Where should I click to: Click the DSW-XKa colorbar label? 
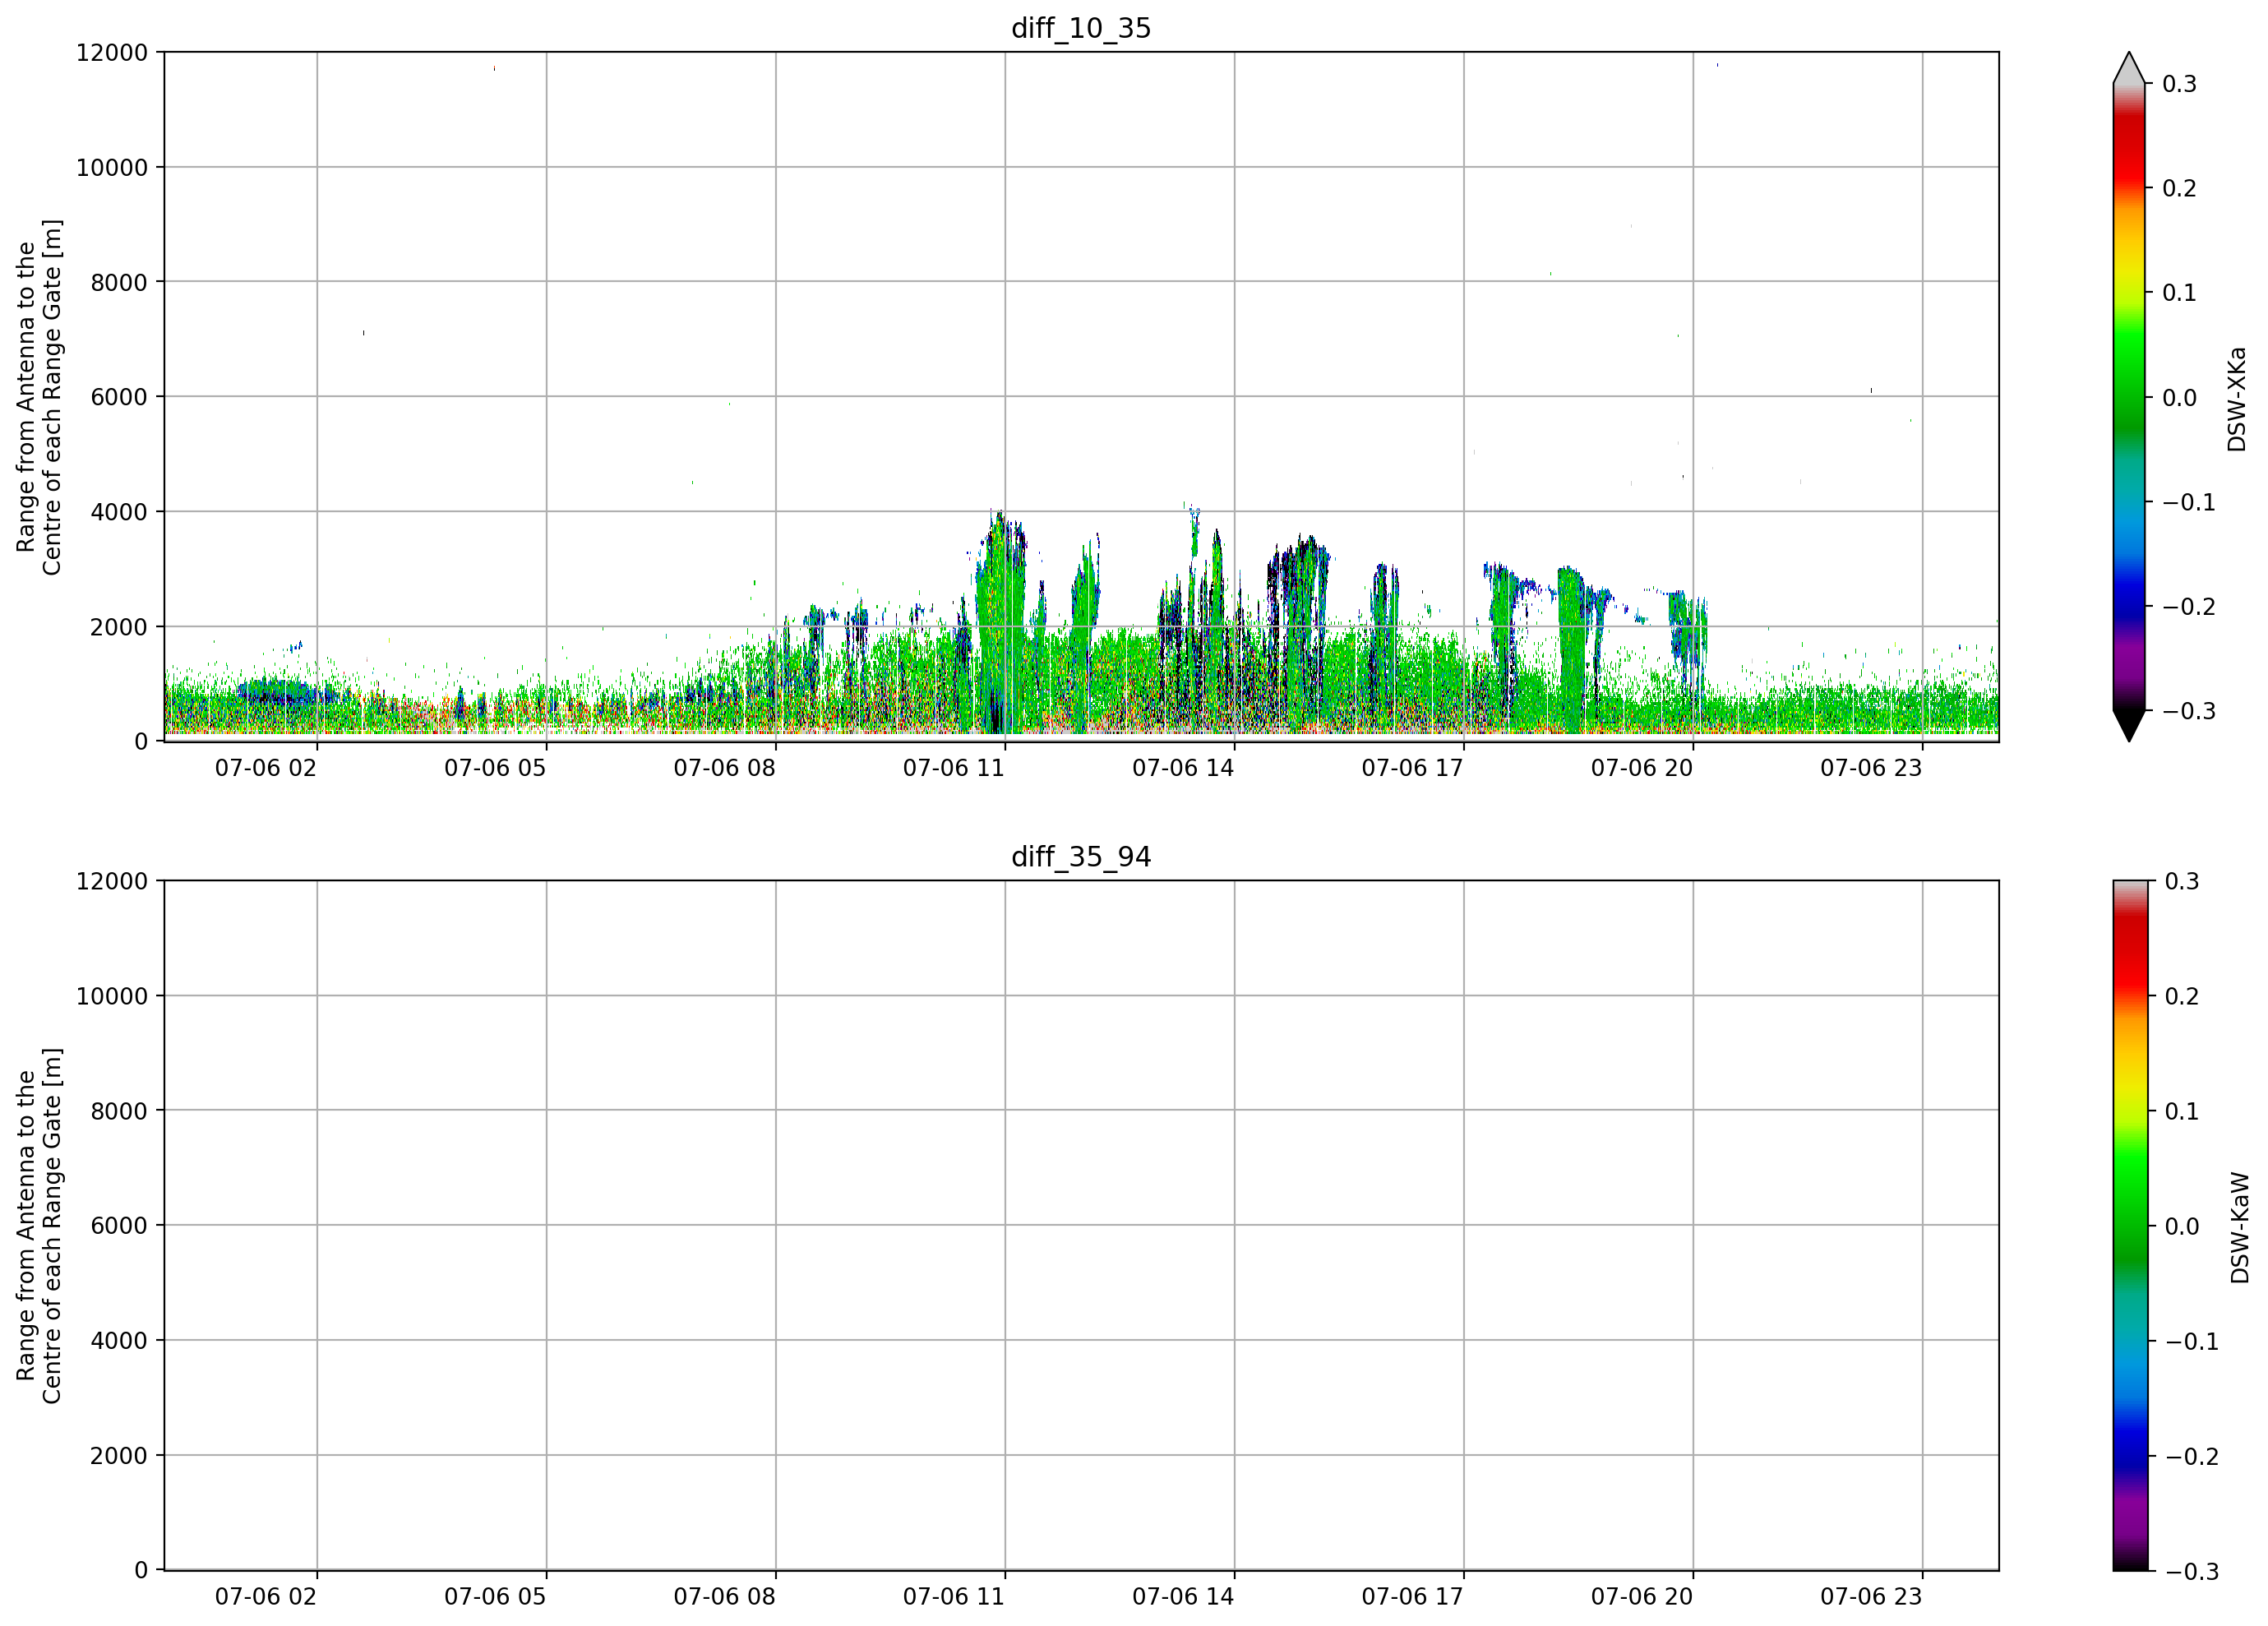[2238, 399]
